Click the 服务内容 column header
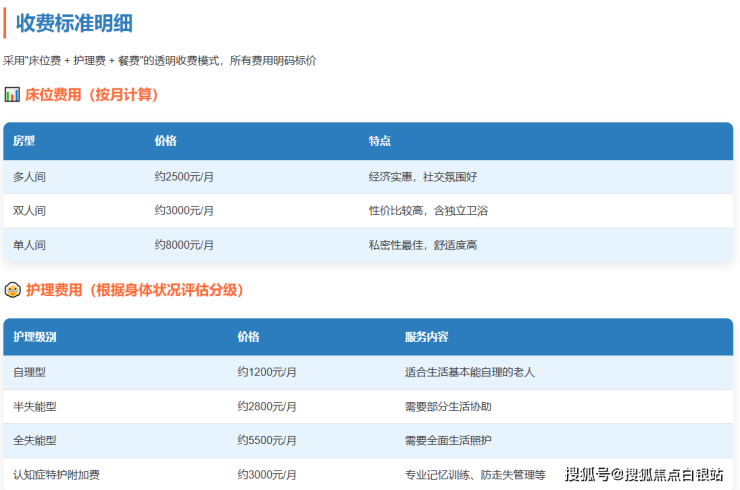Screen dimensions: 740x490 point(427,337)
